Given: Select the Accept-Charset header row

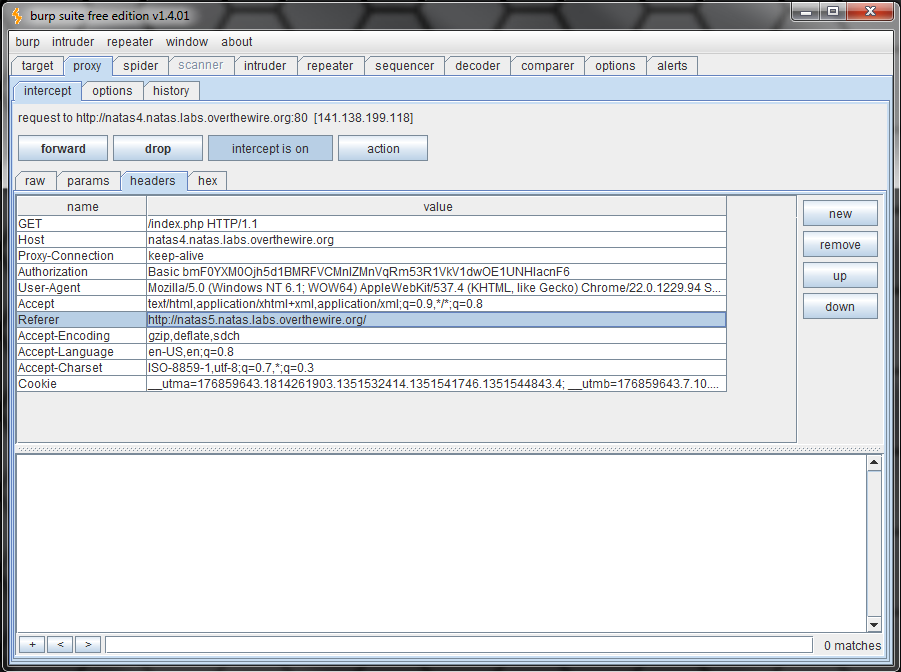Looking at the screenshot, I should tap(82, 368).
